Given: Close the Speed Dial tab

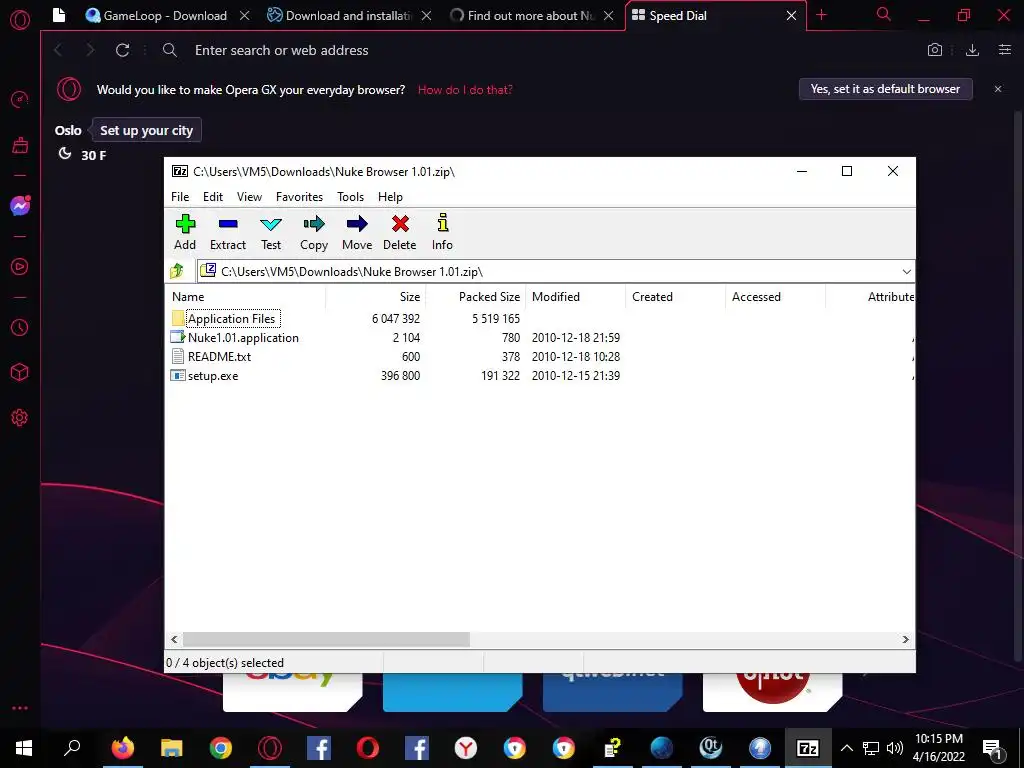Looking at the screenshot, I should [791, 15].
